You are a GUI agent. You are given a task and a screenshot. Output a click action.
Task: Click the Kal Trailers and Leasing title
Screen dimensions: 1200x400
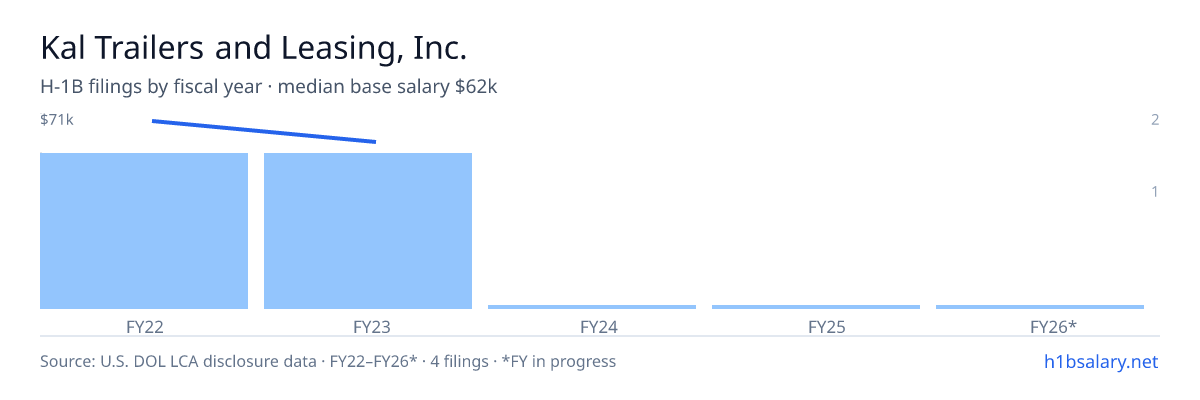tap(254, 48)
